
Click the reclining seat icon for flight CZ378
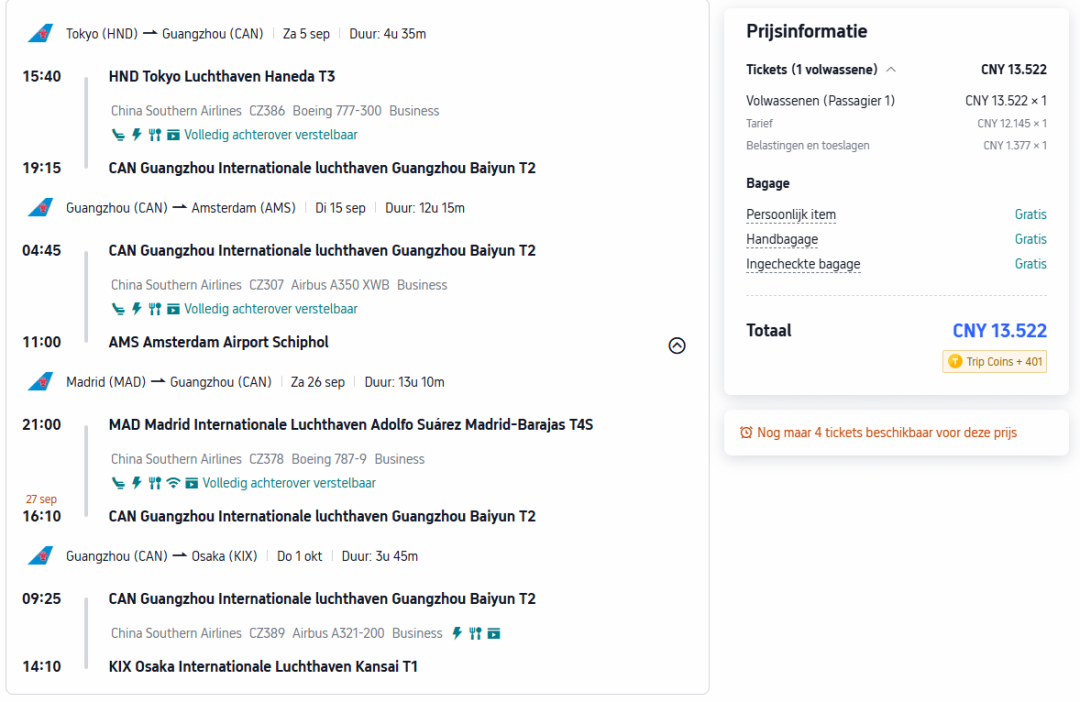tap(118, 484)
